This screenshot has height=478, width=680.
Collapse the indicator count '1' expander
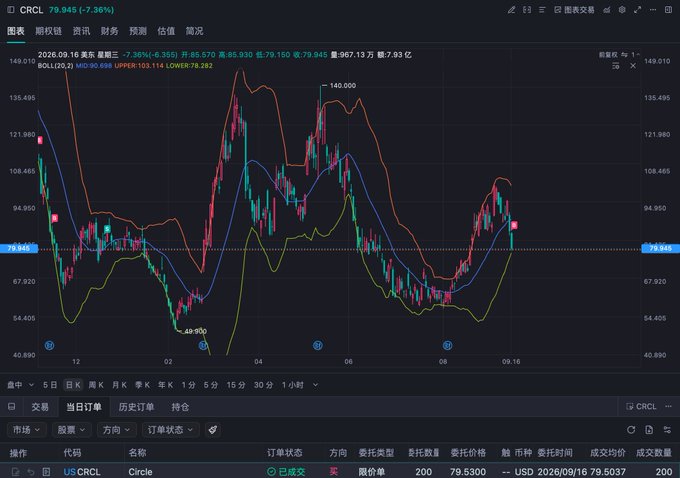(635, 55)
